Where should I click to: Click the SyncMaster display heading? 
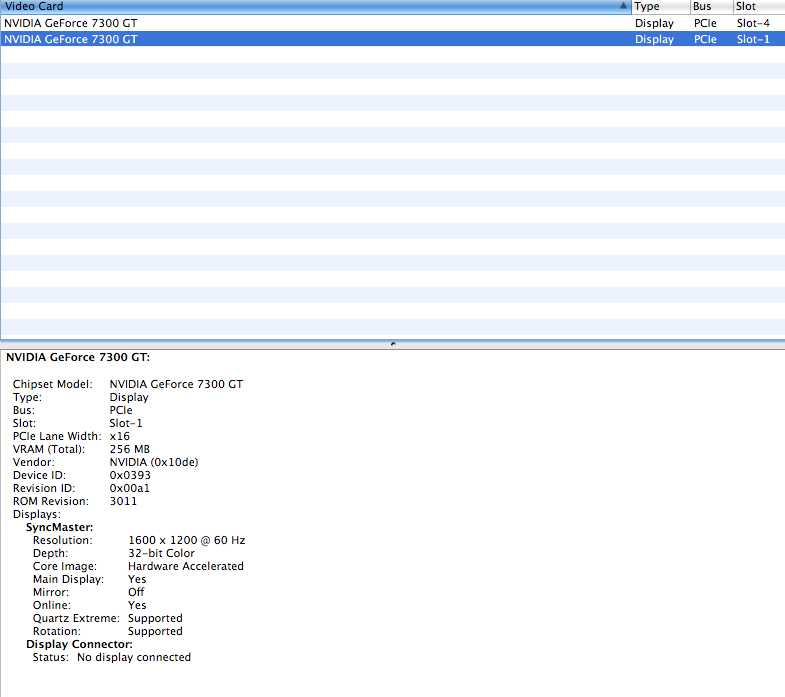click(x=60, y=527)
